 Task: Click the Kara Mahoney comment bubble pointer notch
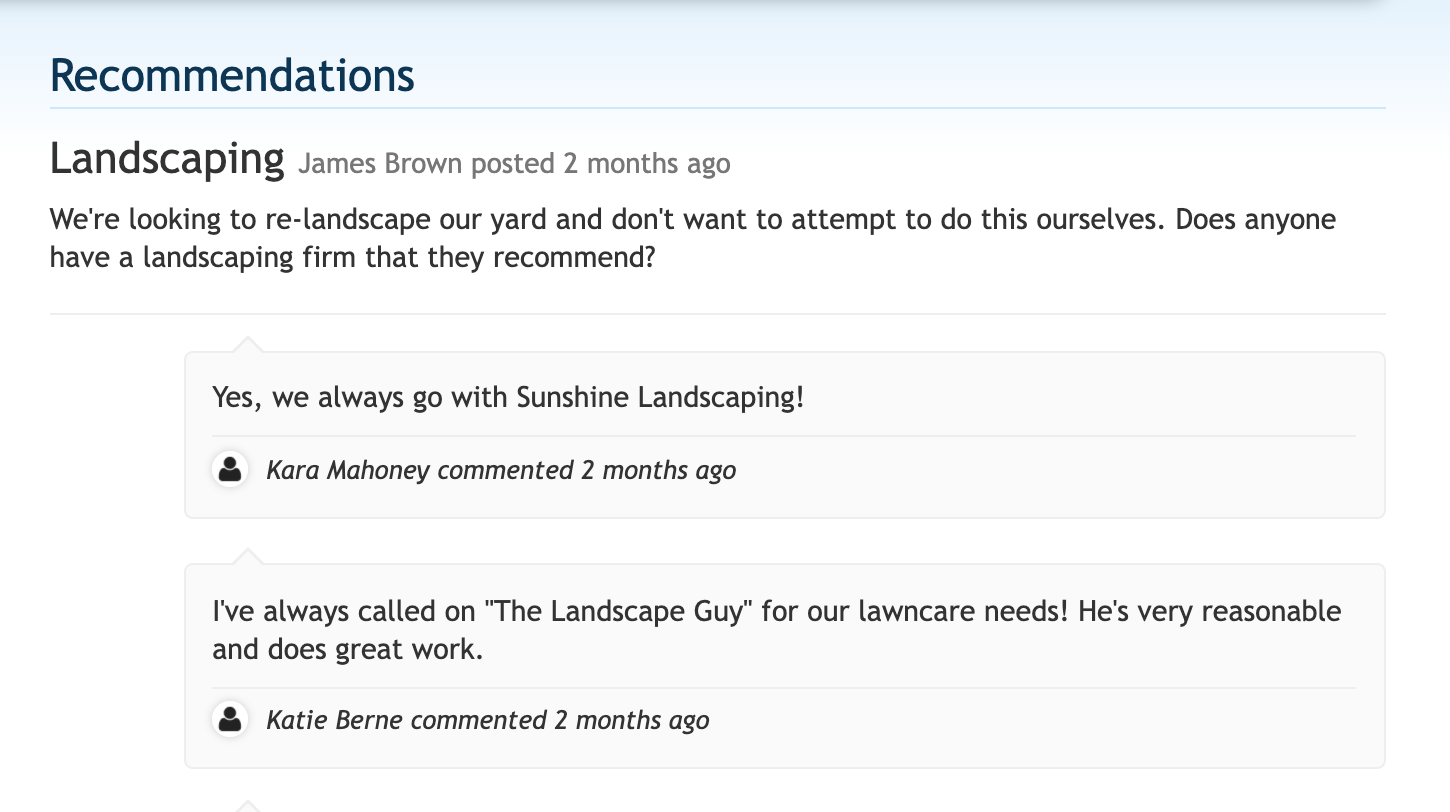(x=247, y=345)
